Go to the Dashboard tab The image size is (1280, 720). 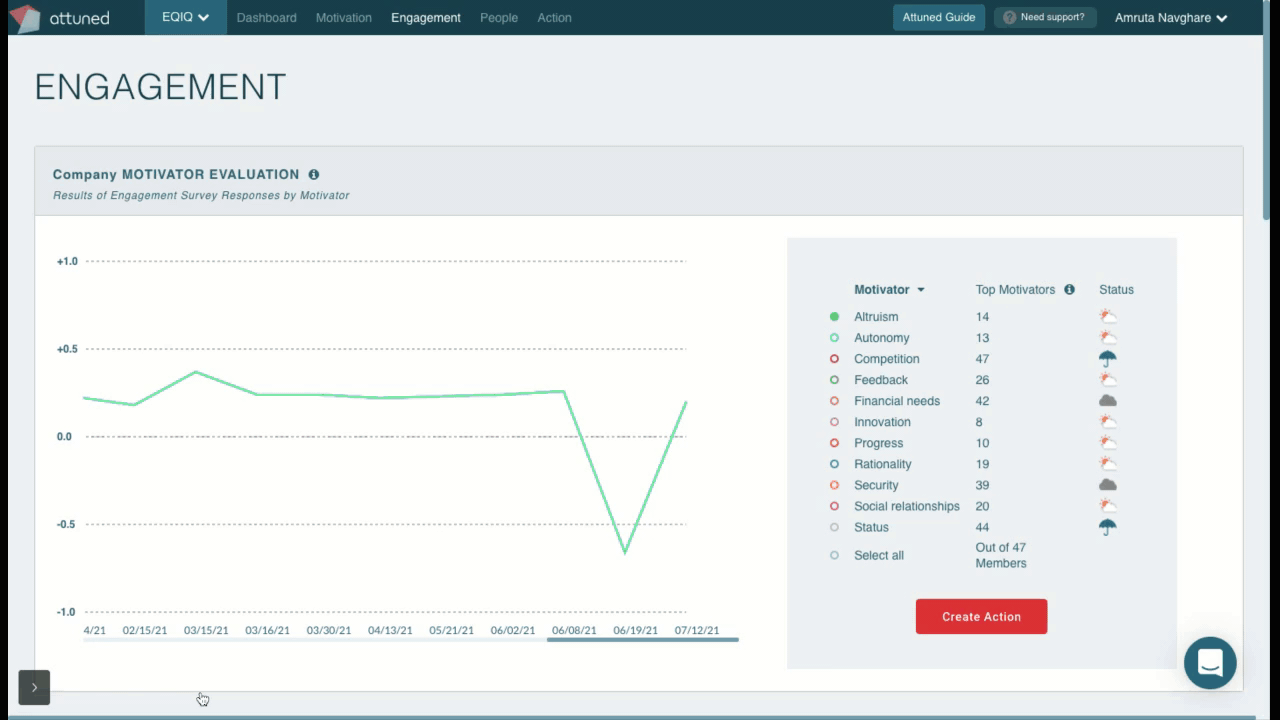tap(266, 18)
